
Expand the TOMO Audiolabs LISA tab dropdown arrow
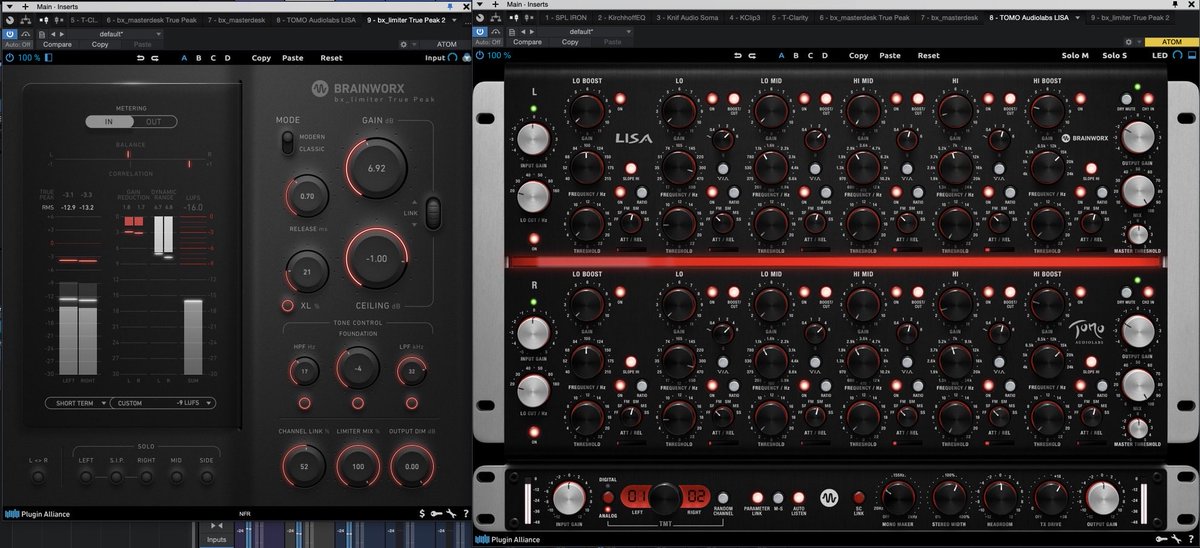(x=1076, y=17)
